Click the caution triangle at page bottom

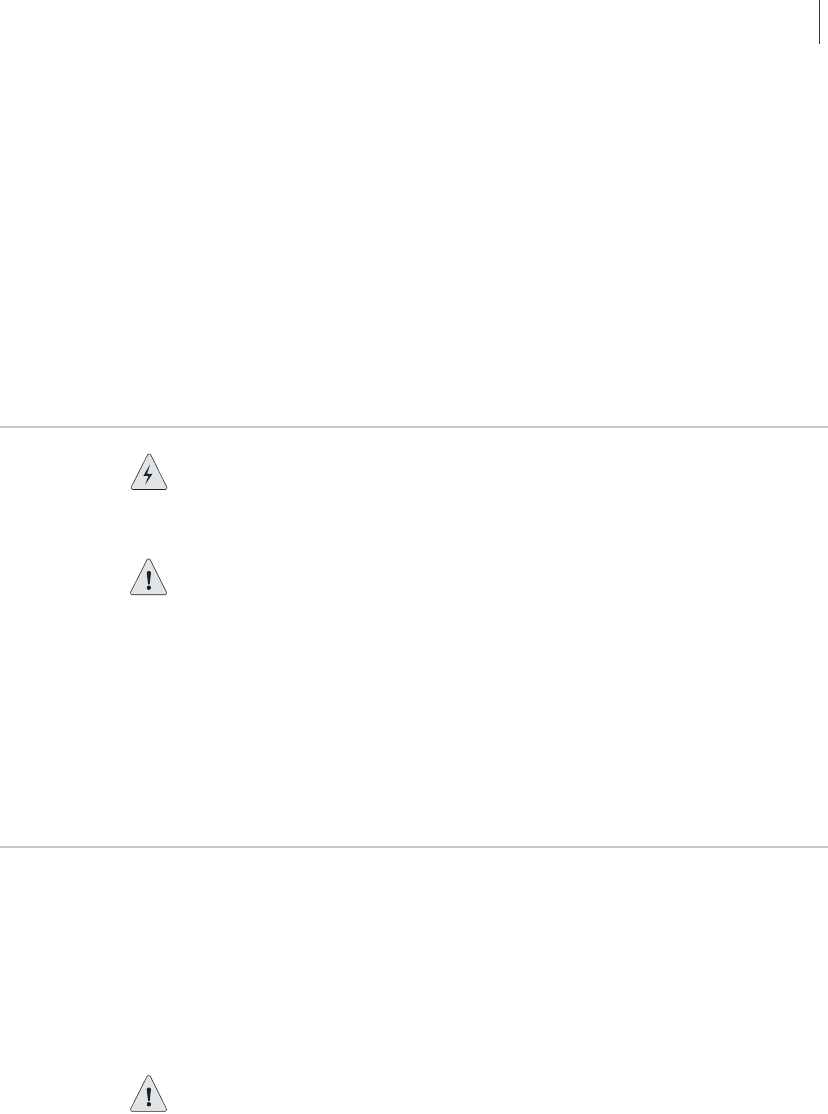point(149,1093)
